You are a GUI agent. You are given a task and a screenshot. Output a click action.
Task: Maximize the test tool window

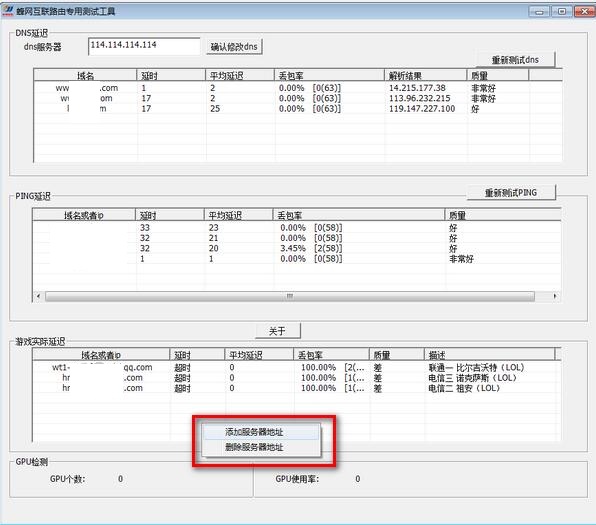tap(561, 12)
